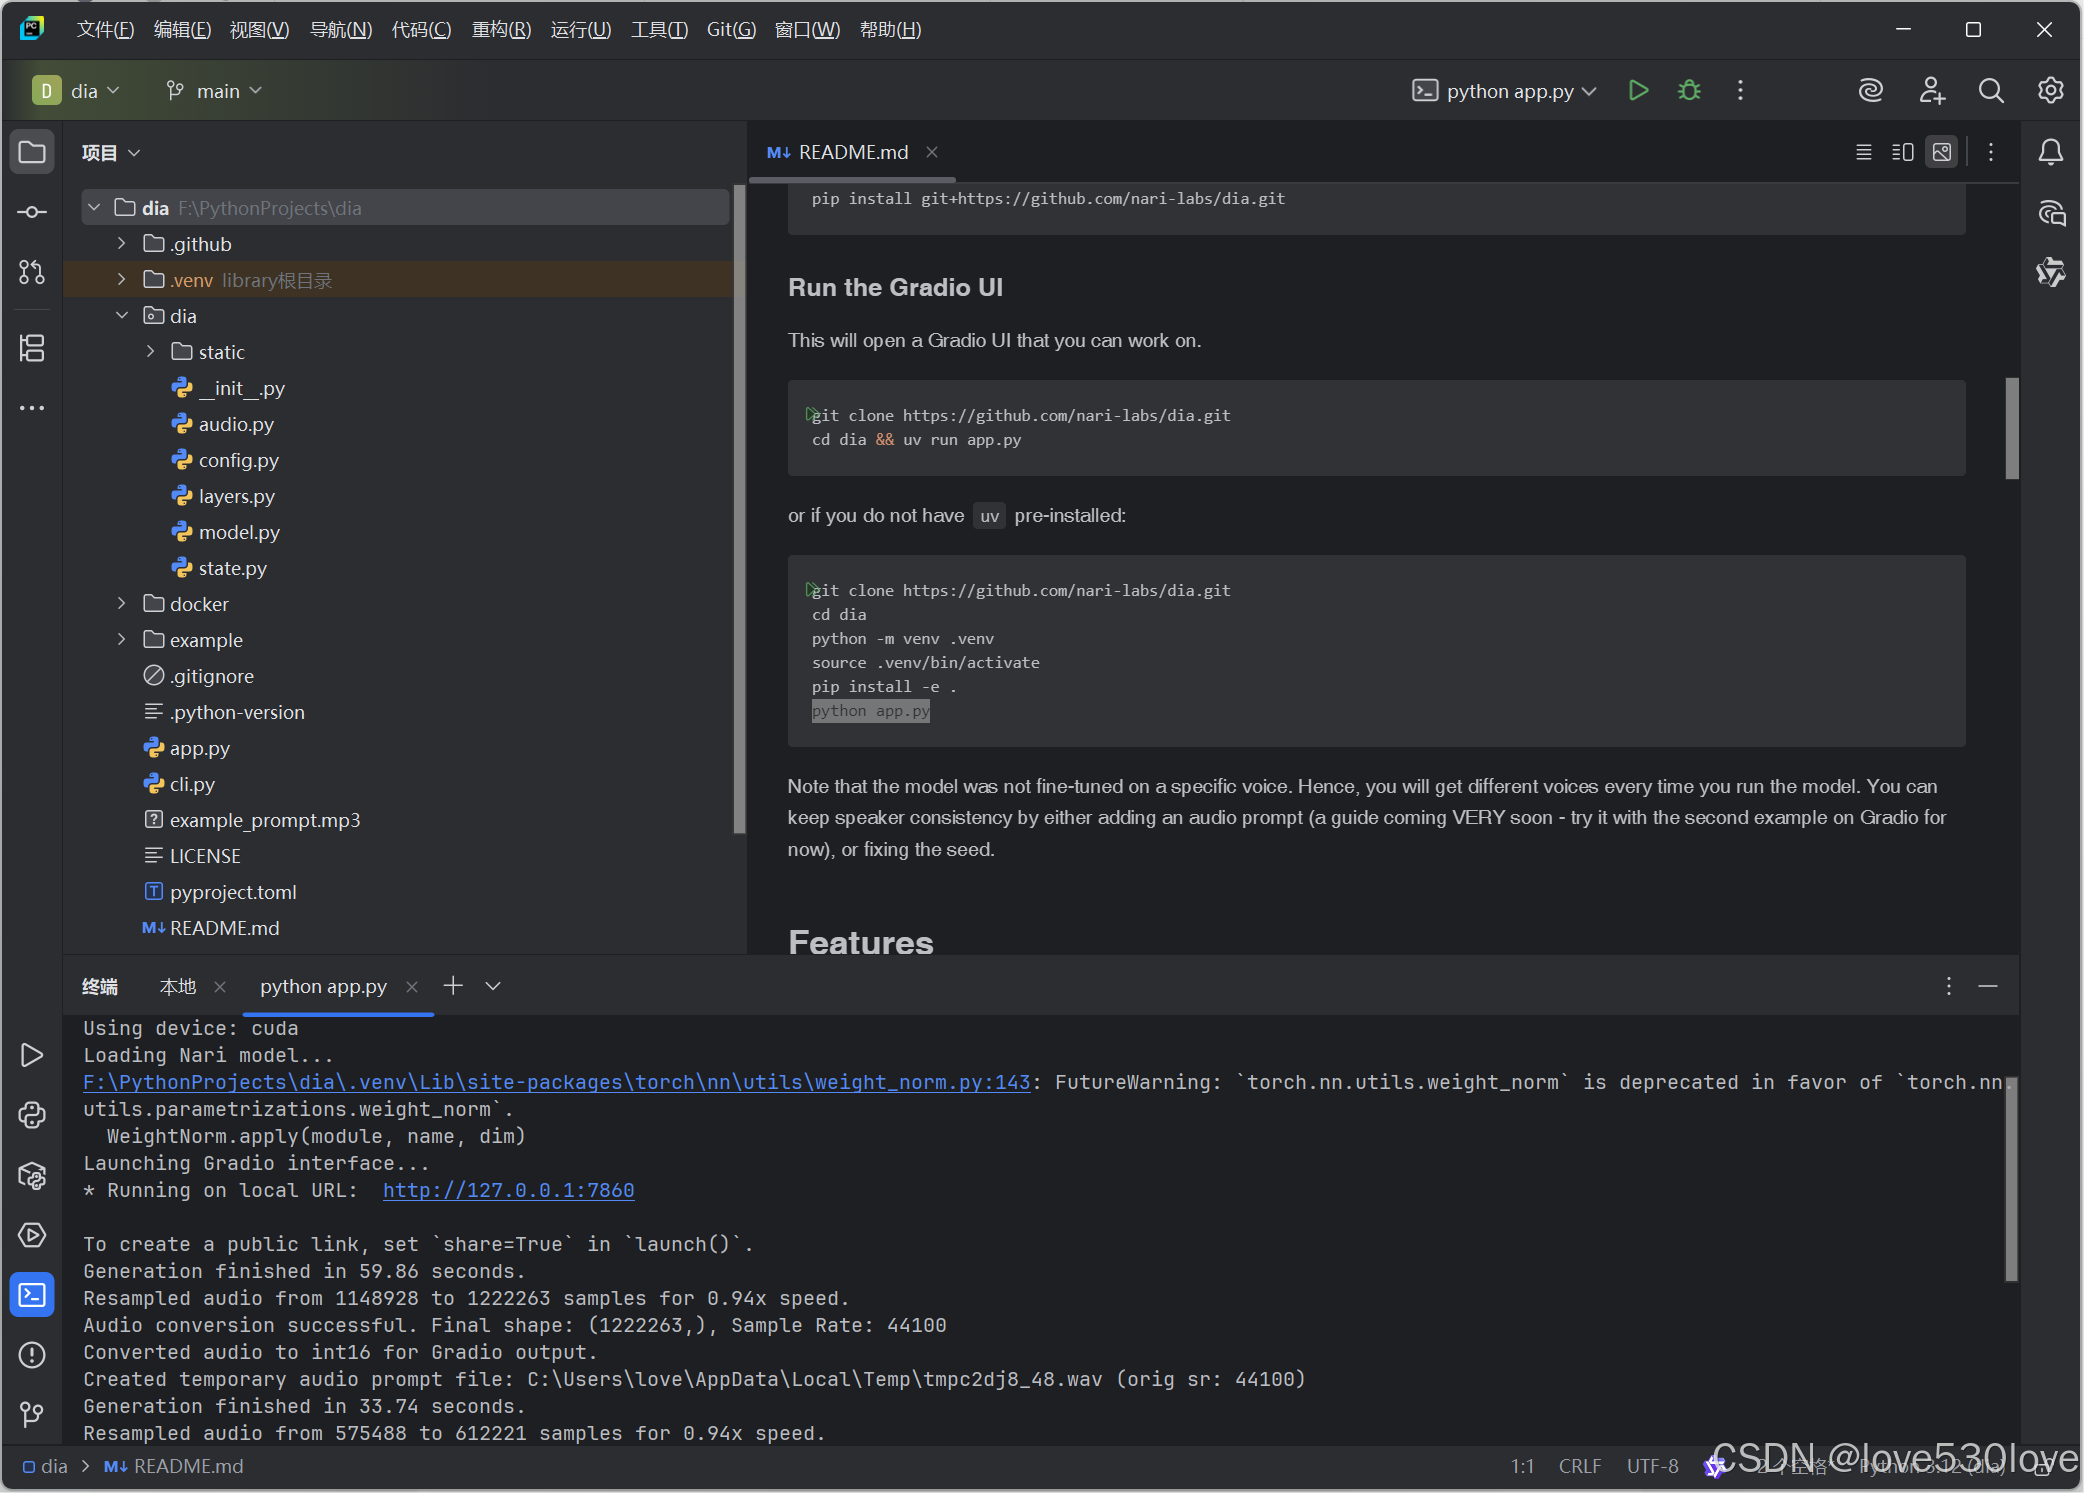Click the green Run button
The width and height of the screenshot is (2084, 1493).
[1637, 91]
